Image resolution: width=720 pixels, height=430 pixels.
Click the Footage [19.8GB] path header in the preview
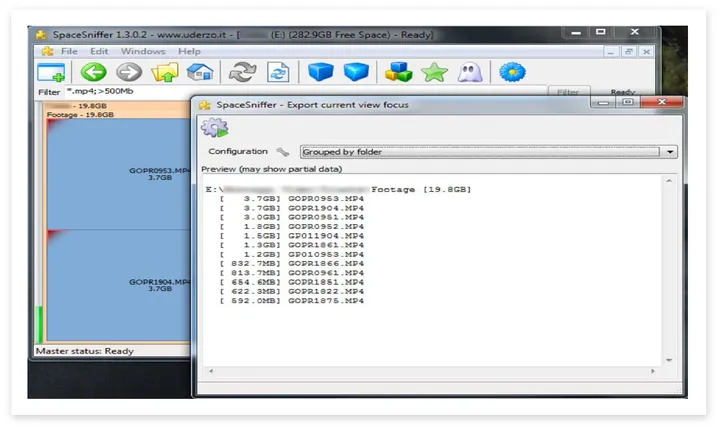(x=421, y=189)
